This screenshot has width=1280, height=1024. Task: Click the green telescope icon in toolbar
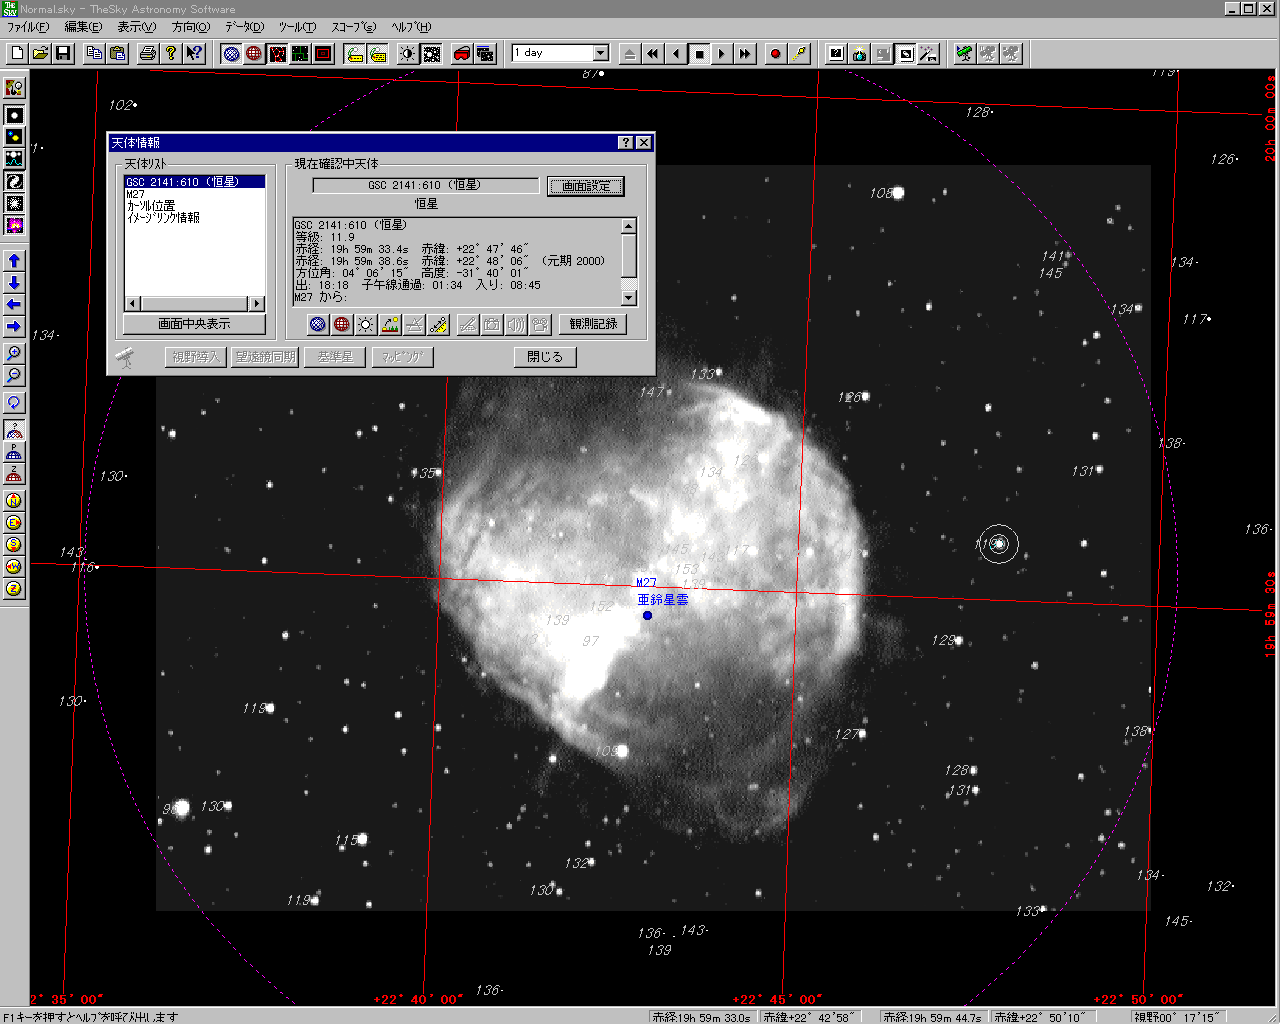(x=965, y=53)
